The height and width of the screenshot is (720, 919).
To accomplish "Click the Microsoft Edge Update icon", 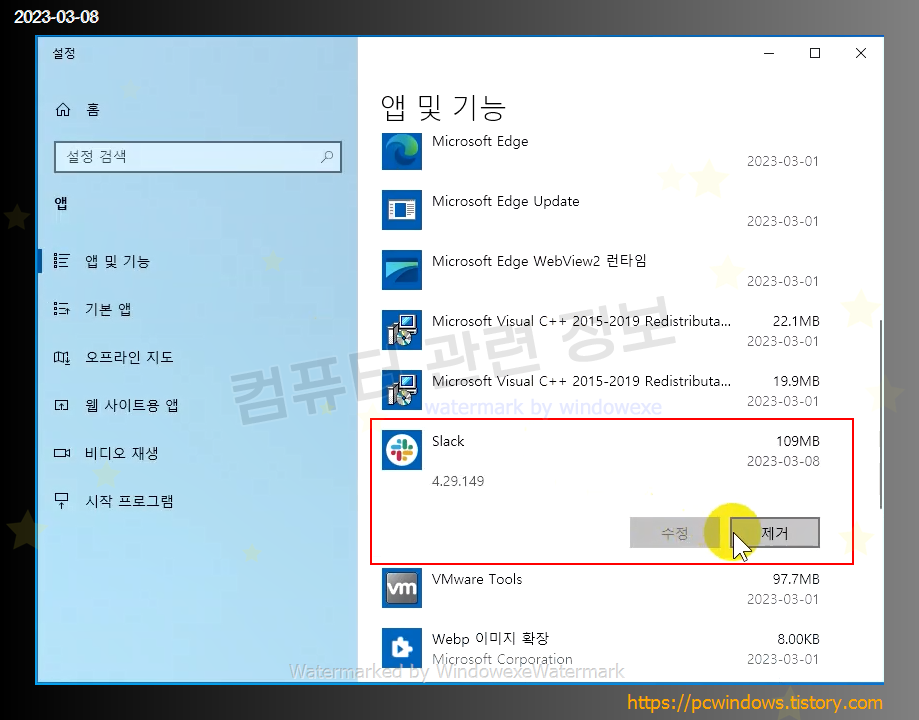I will 401,210.
